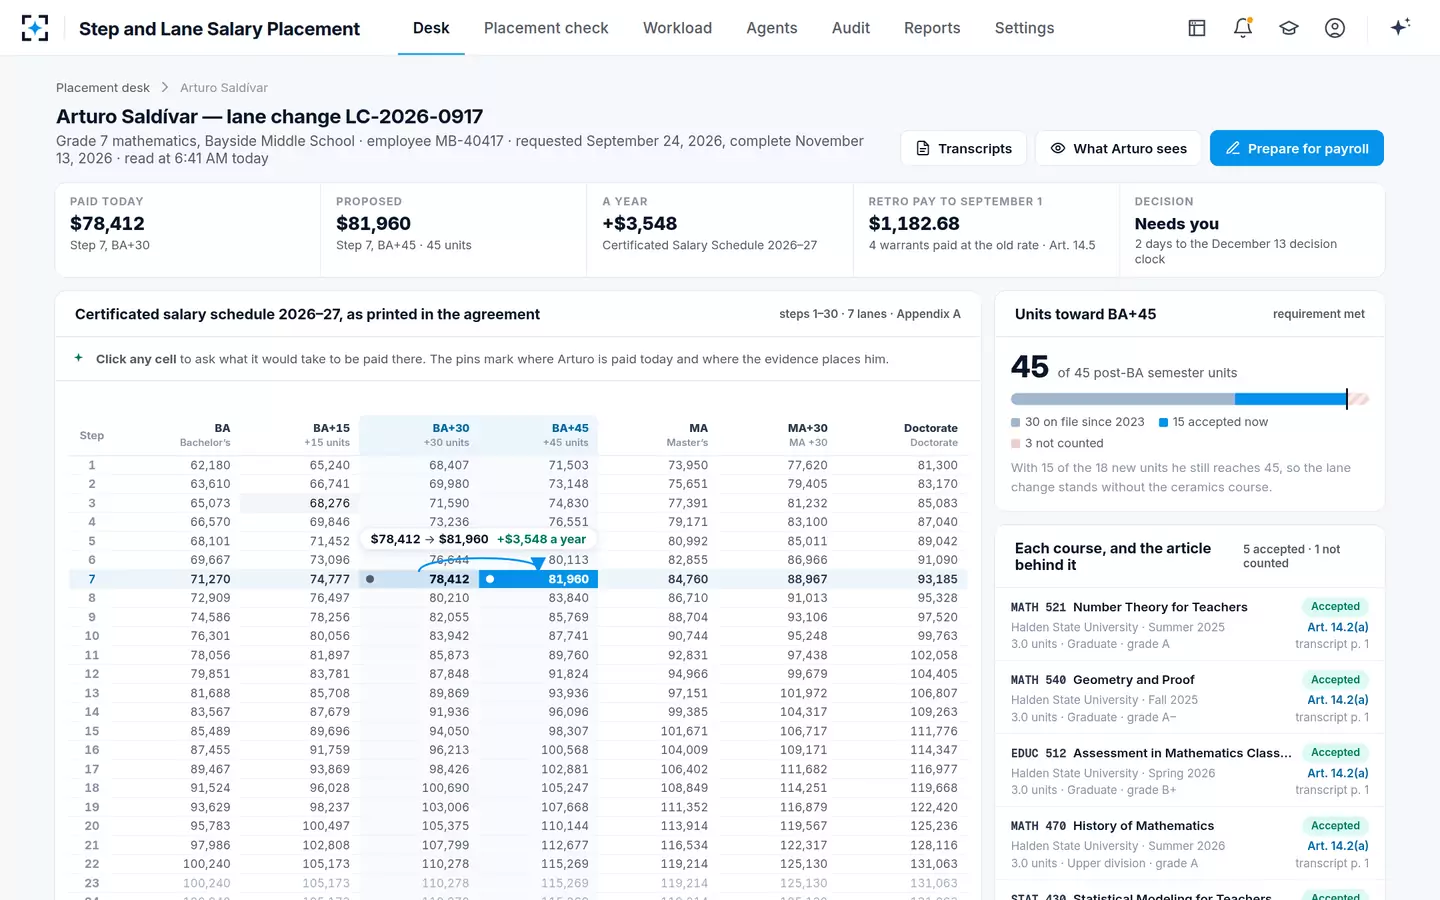
Task: Click the $78,412 → $81,960 tooltip
Action: (x=478, y=539)
